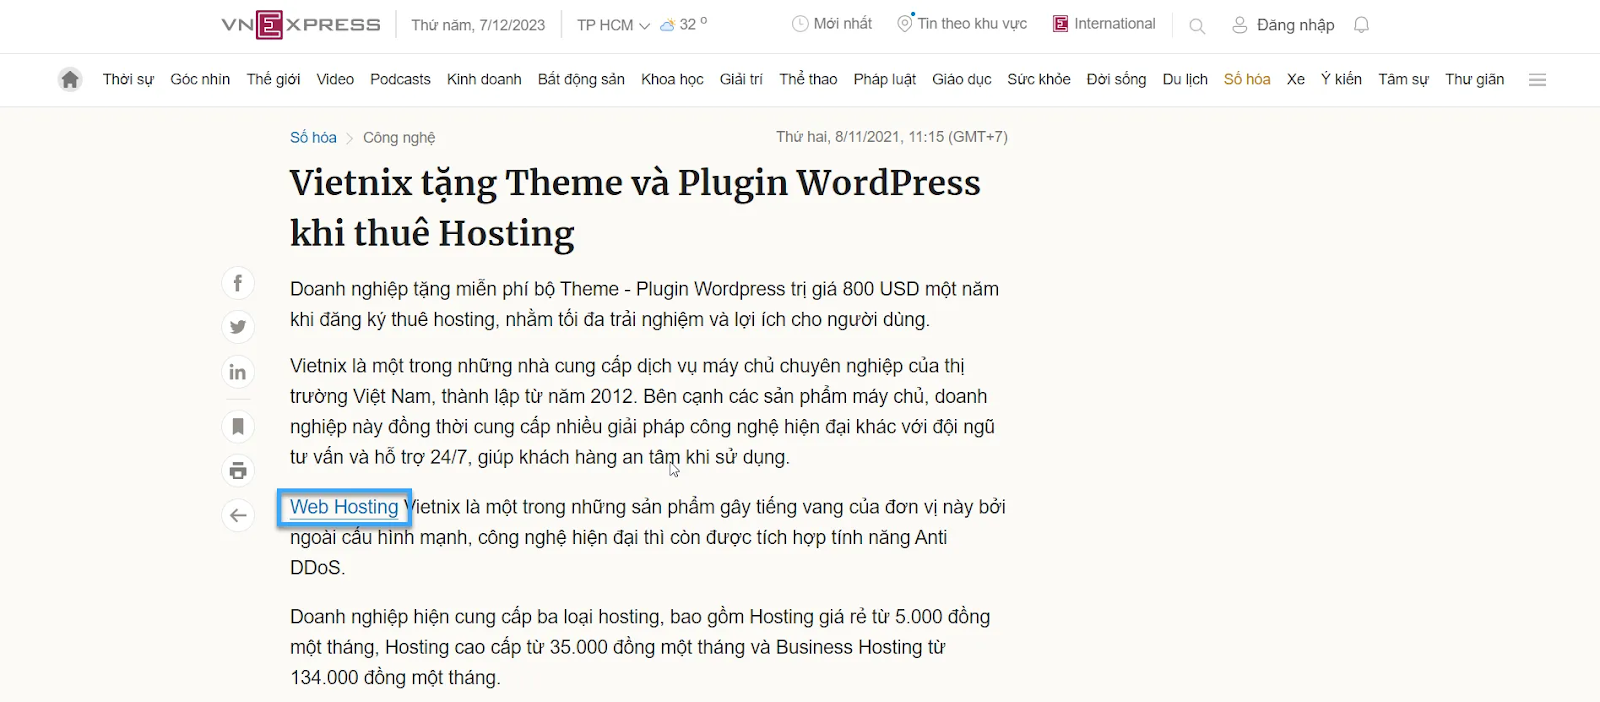Screen dimensions: 1600x702
Task: Go back using left arrow icon
Action: point(238,516)
